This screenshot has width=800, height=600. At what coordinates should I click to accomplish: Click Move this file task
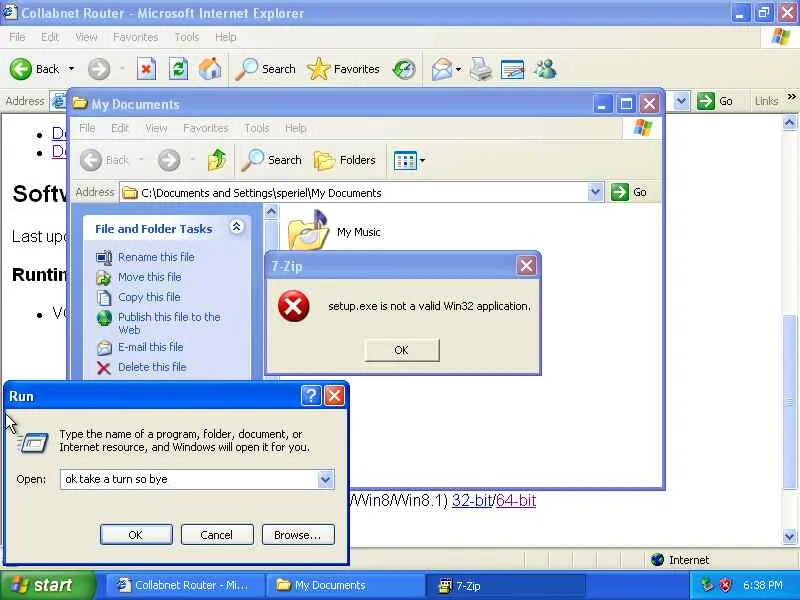coord(149,277)
